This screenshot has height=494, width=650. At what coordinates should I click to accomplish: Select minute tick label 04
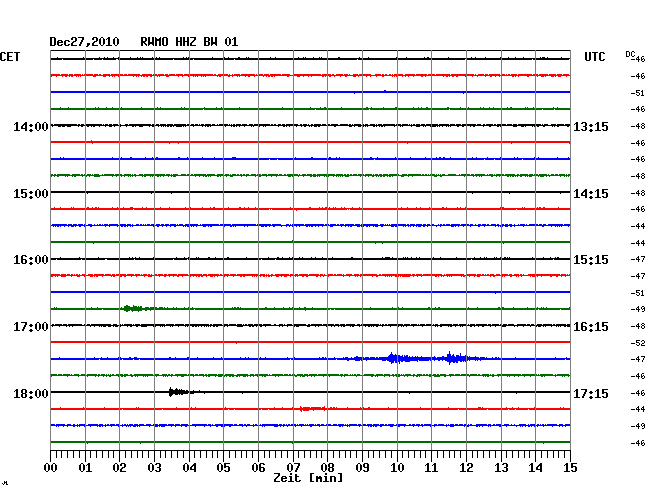(x=189, y=468)
